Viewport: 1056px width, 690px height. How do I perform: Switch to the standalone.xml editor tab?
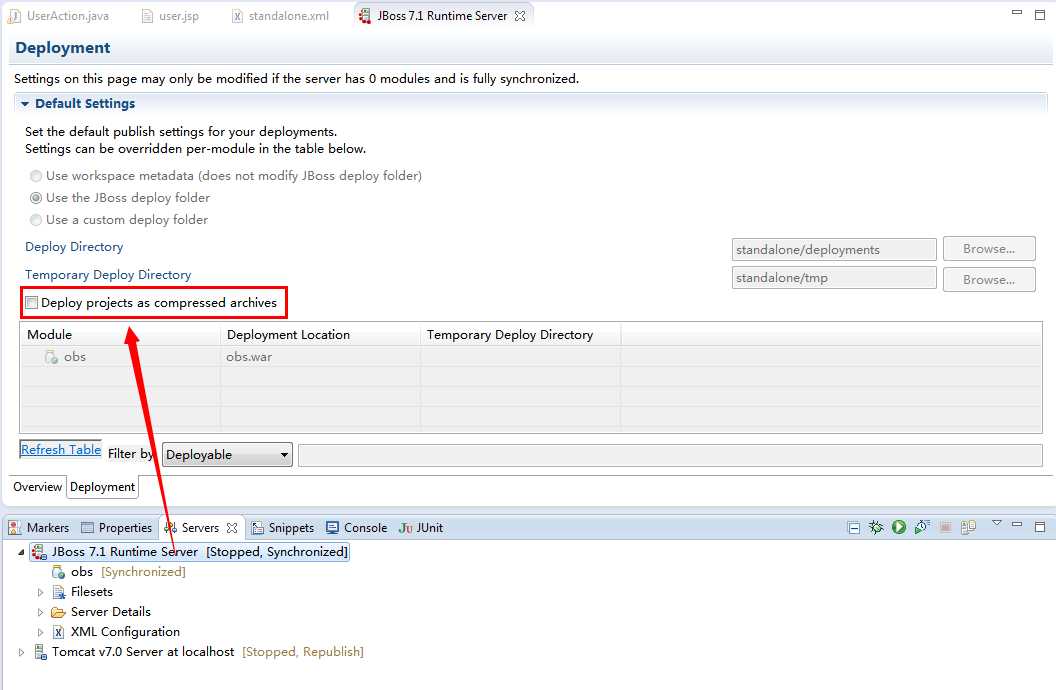click(x=281, y=15)
